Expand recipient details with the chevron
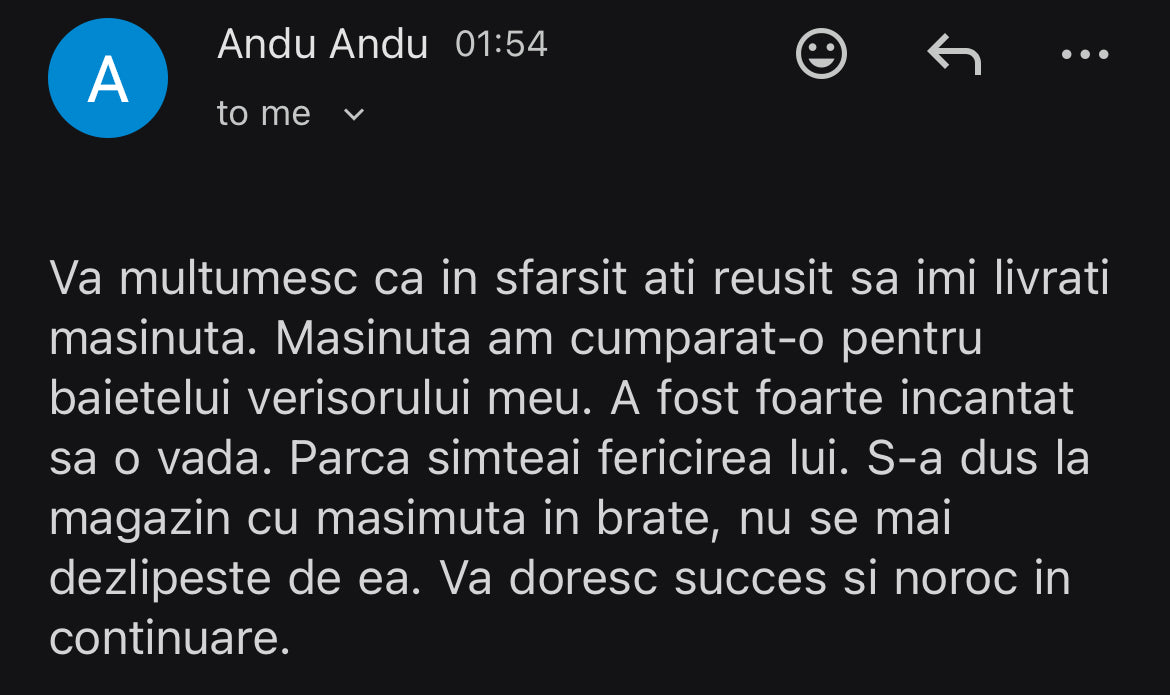This screenshot has height=695, width=1170. click(354, 115)
